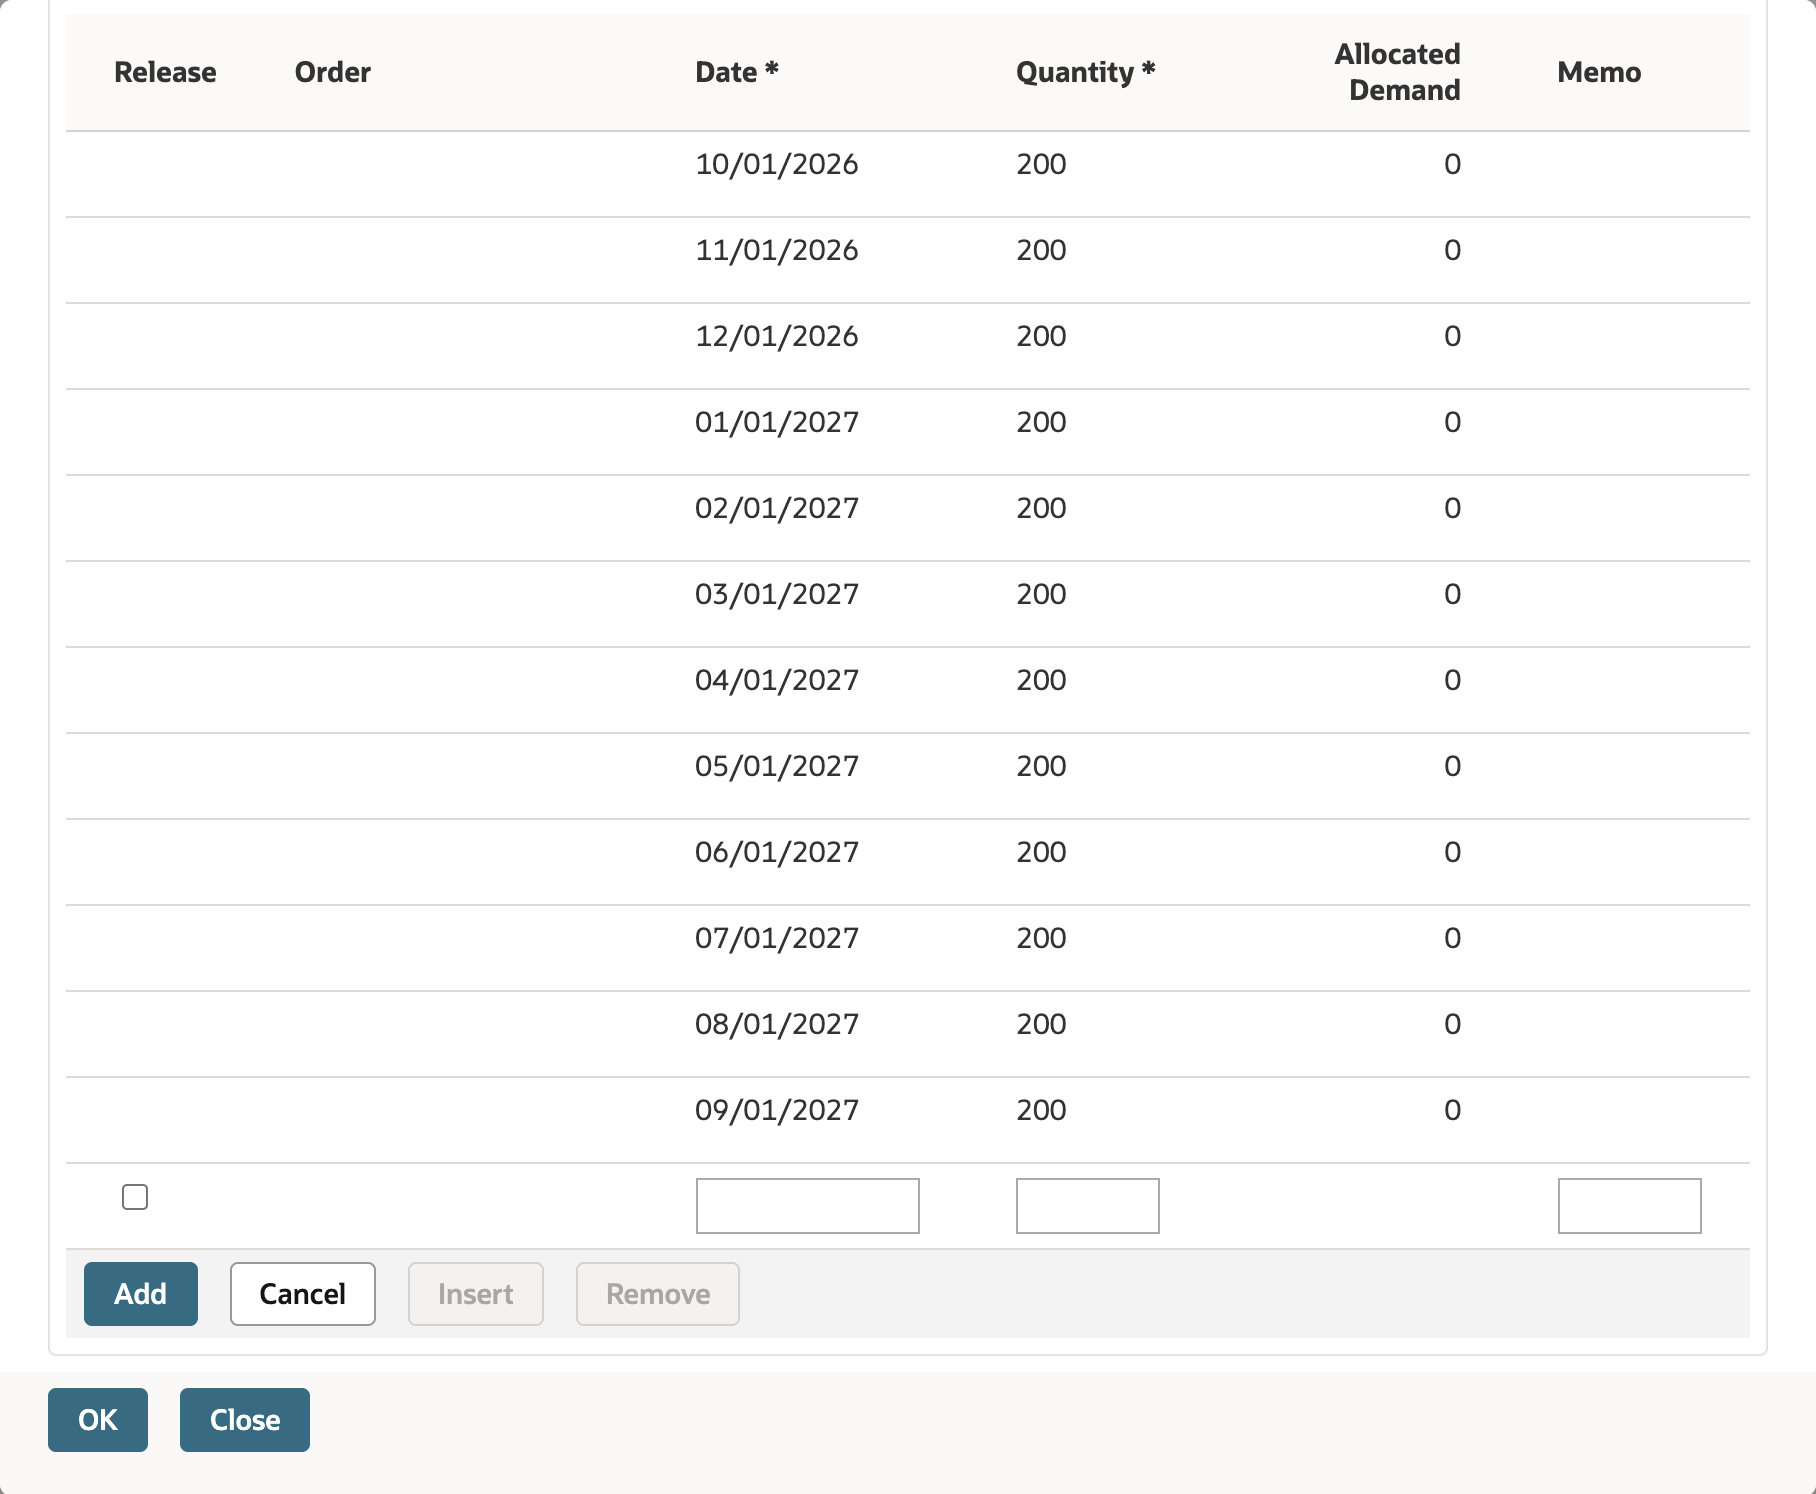Viewport: 1816px width, 1494px height.
Task: Select the 12/01/2026 date cell
Action: coord(777,336)
